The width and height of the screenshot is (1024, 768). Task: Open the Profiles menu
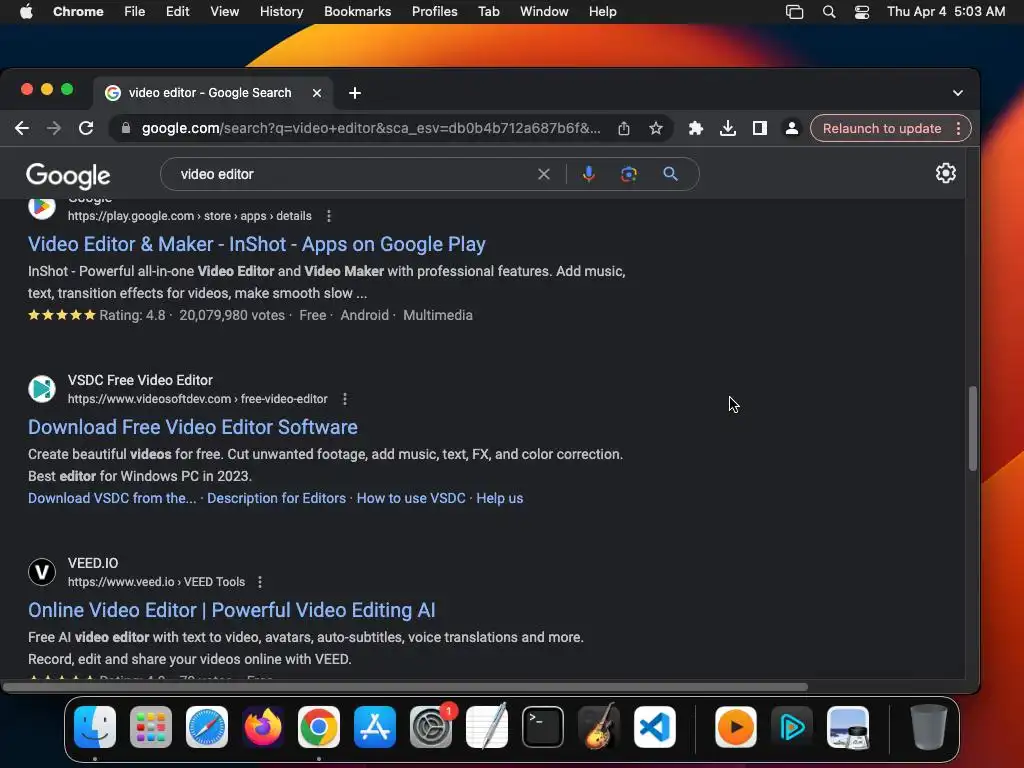(434, 12)
